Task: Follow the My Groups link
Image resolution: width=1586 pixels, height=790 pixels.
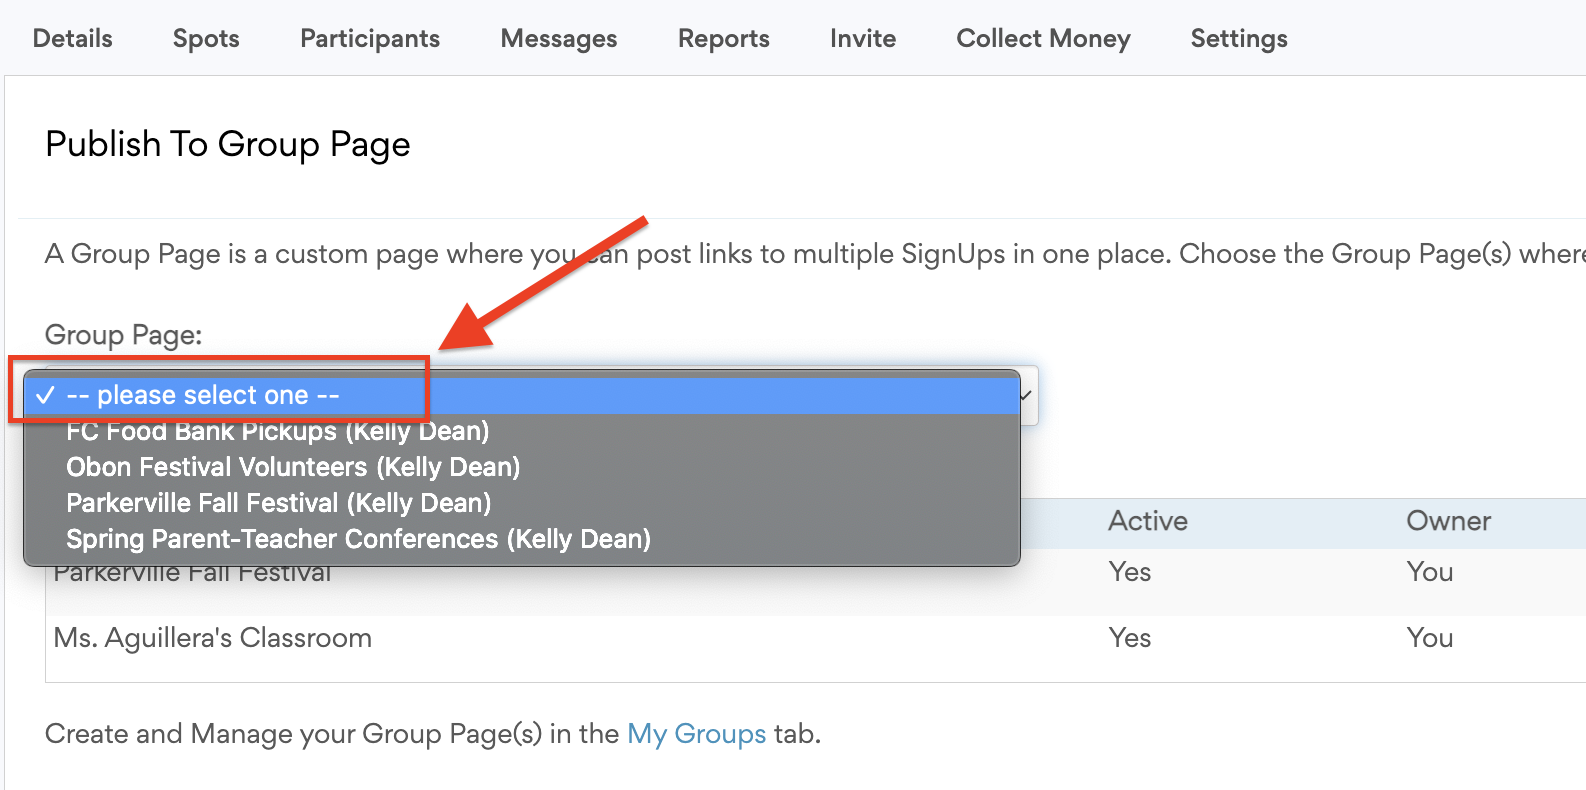Action: [x=696, y=734]
